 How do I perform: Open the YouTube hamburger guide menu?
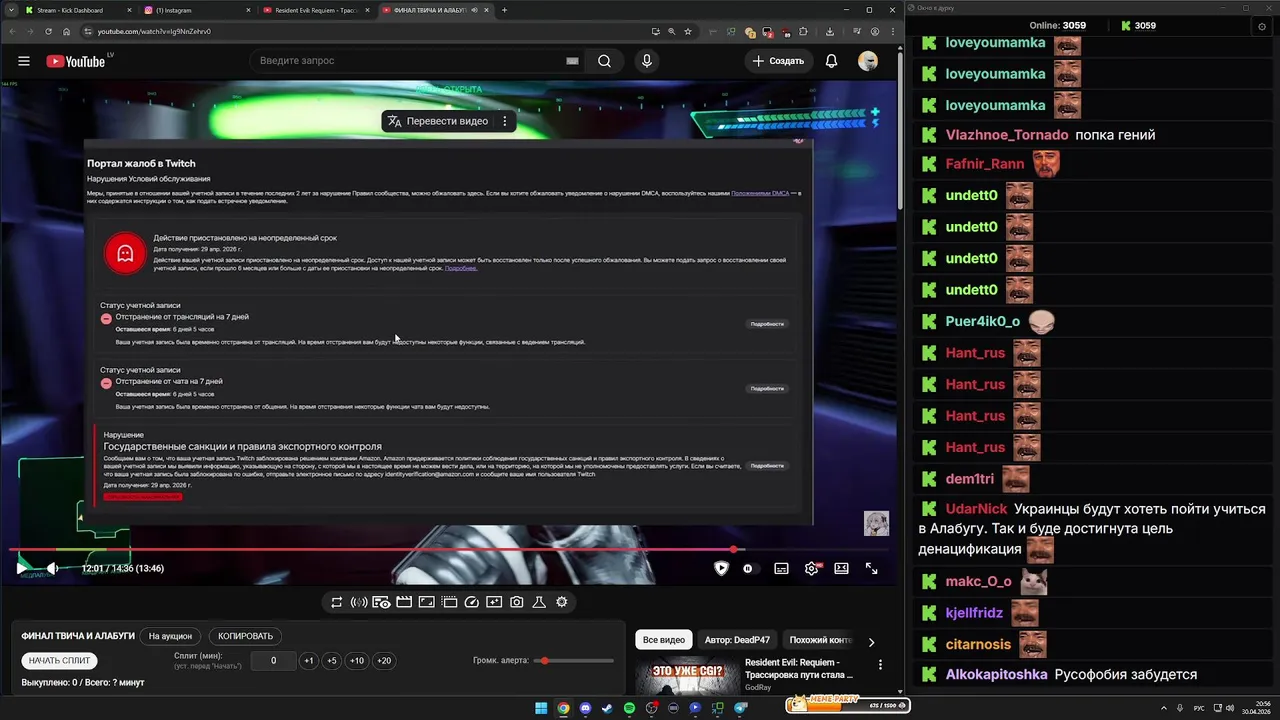pyautogui.click(x=24, y=61)
